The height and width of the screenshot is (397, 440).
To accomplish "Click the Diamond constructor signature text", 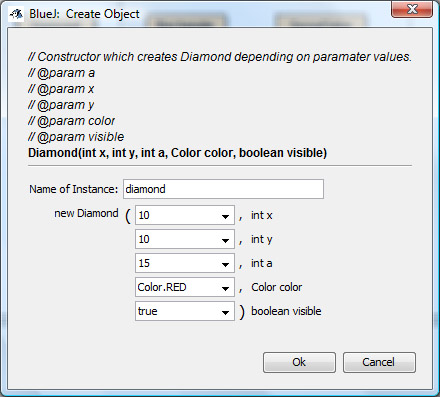I will [x=177, y=153].
